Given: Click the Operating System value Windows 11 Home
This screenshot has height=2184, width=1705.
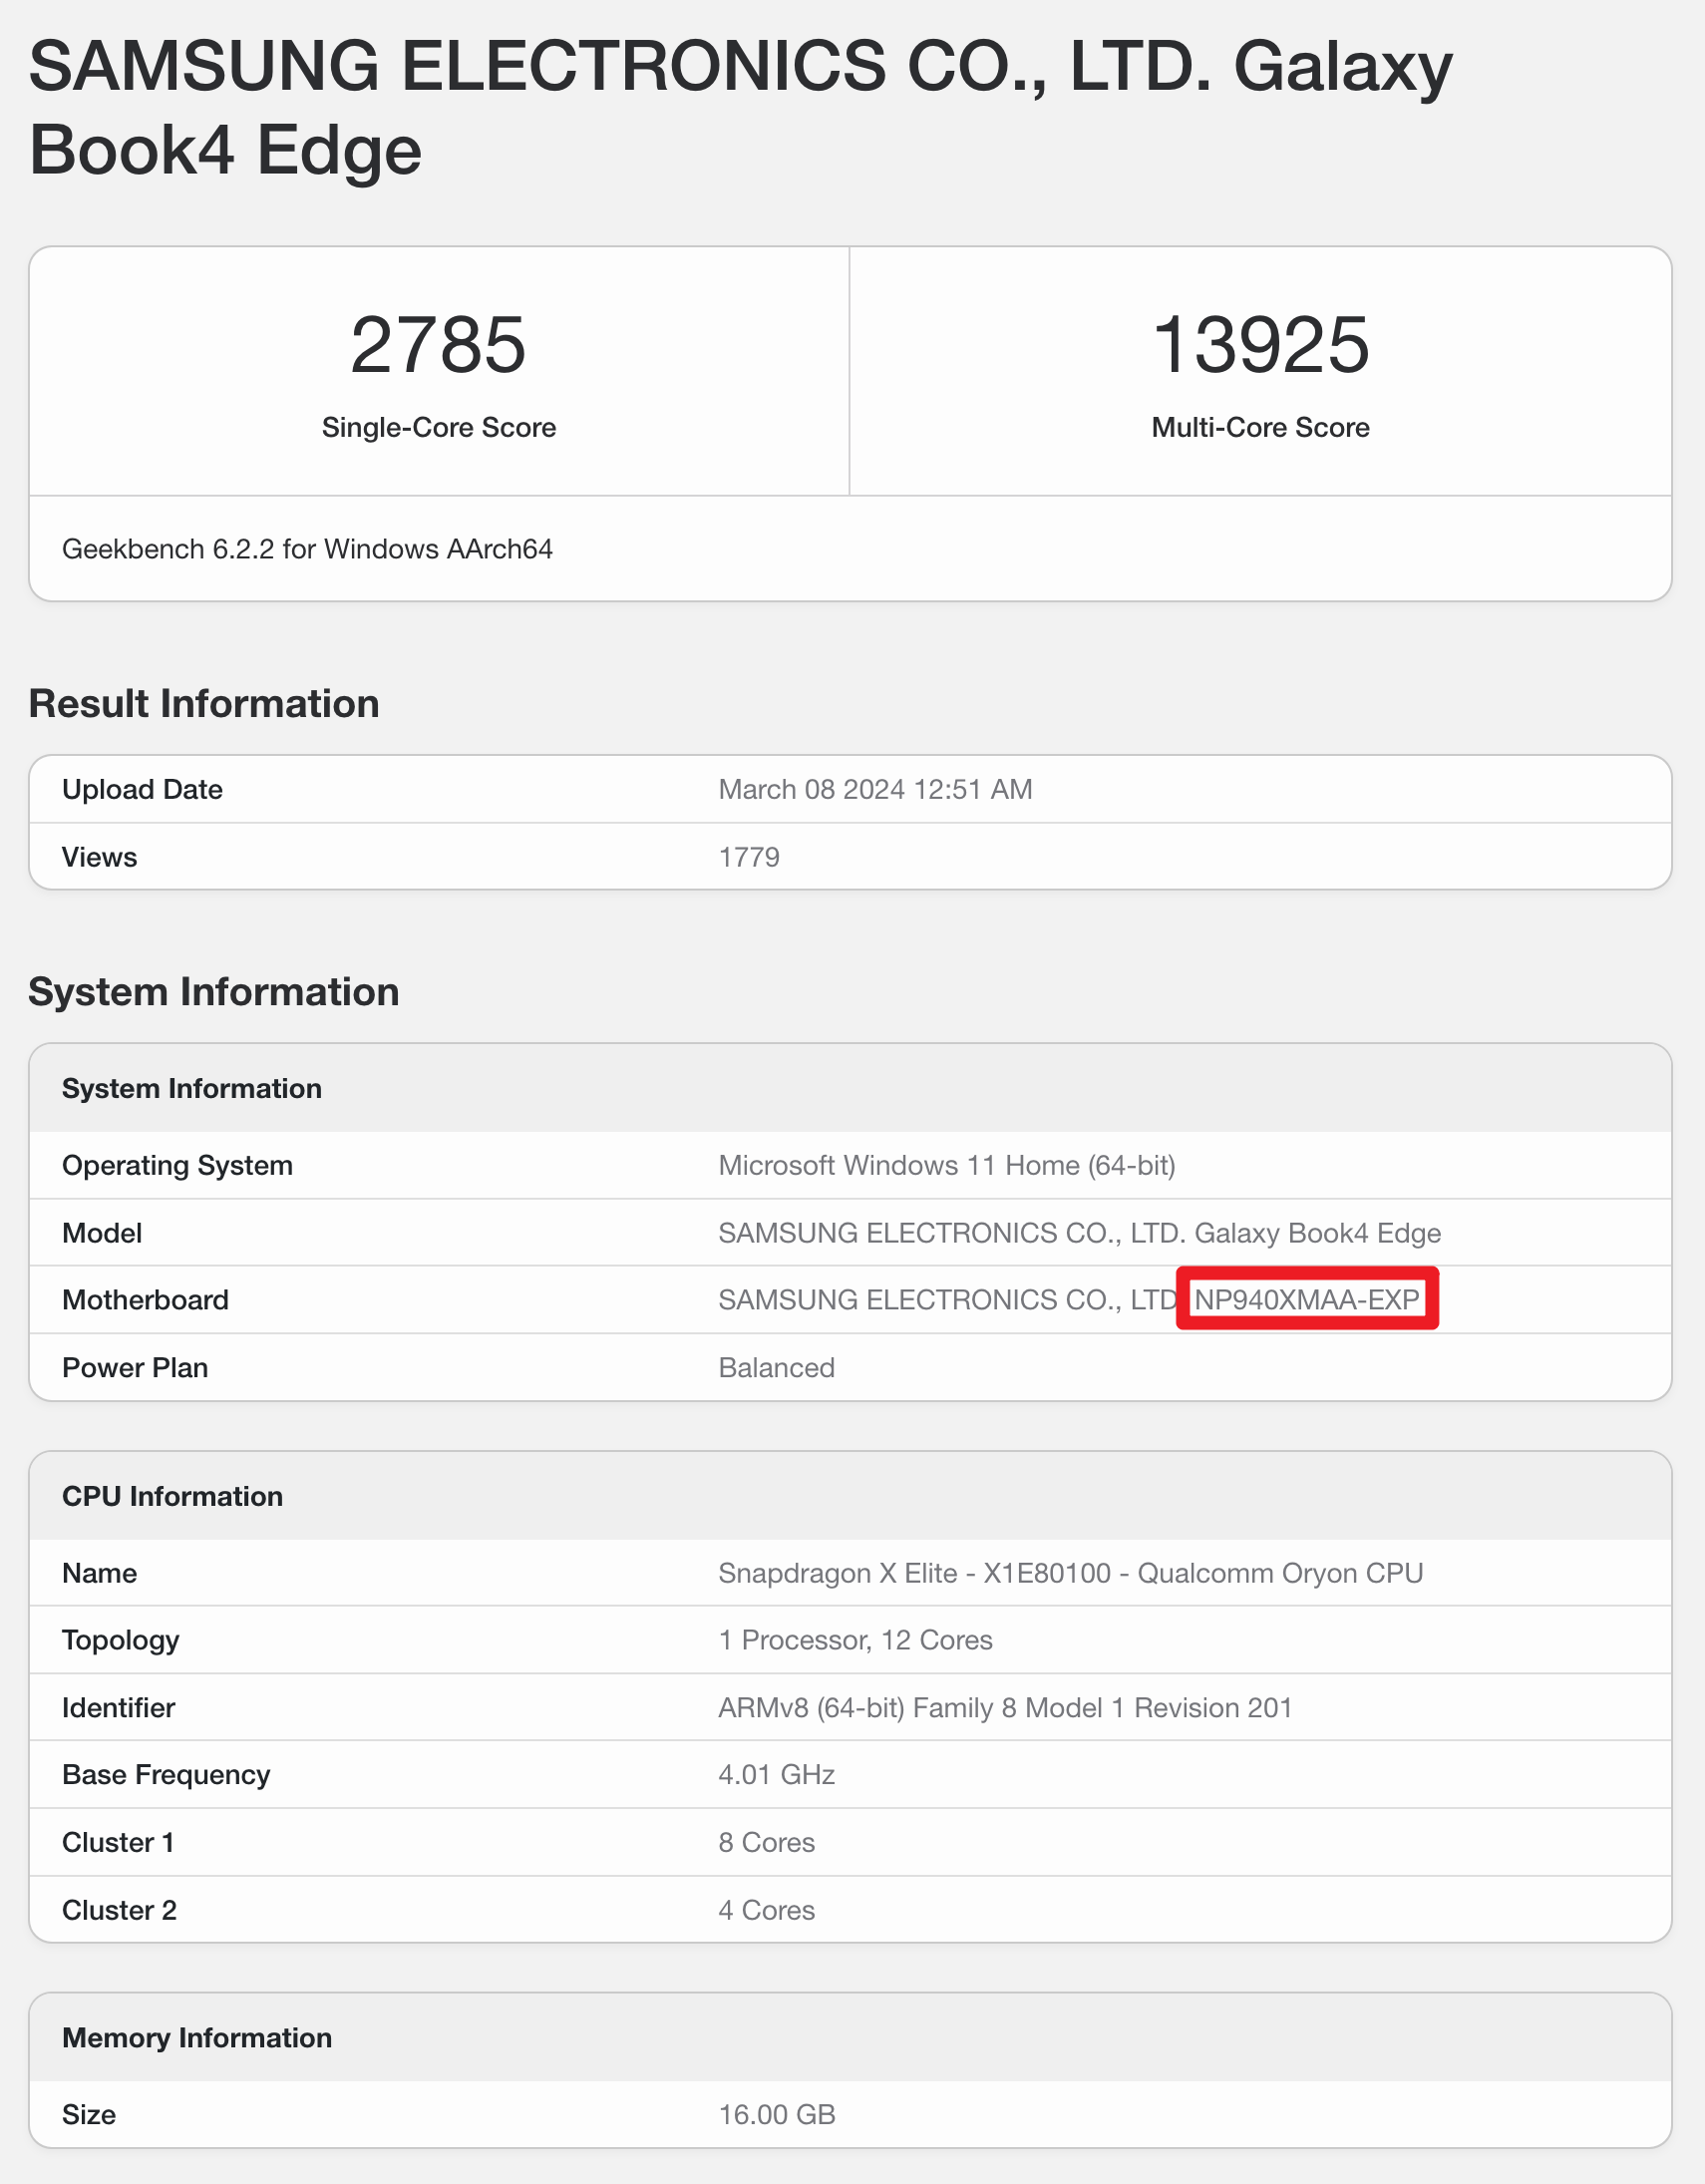Looking at the screenshot, I should coord(946,1165).
